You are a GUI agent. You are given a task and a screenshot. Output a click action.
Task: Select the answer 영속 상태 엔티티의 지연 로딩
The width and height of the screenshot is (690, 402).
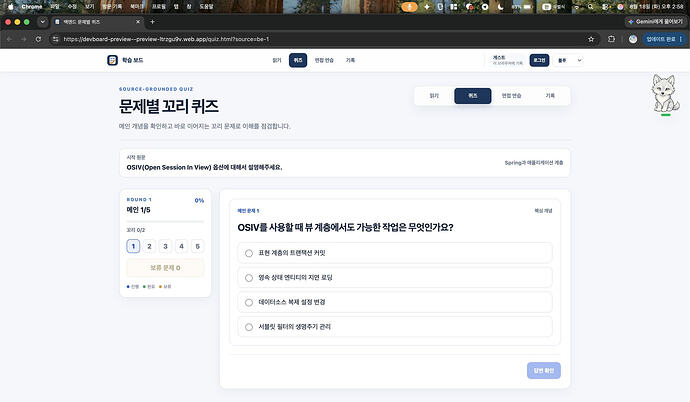tap(395, 278)
